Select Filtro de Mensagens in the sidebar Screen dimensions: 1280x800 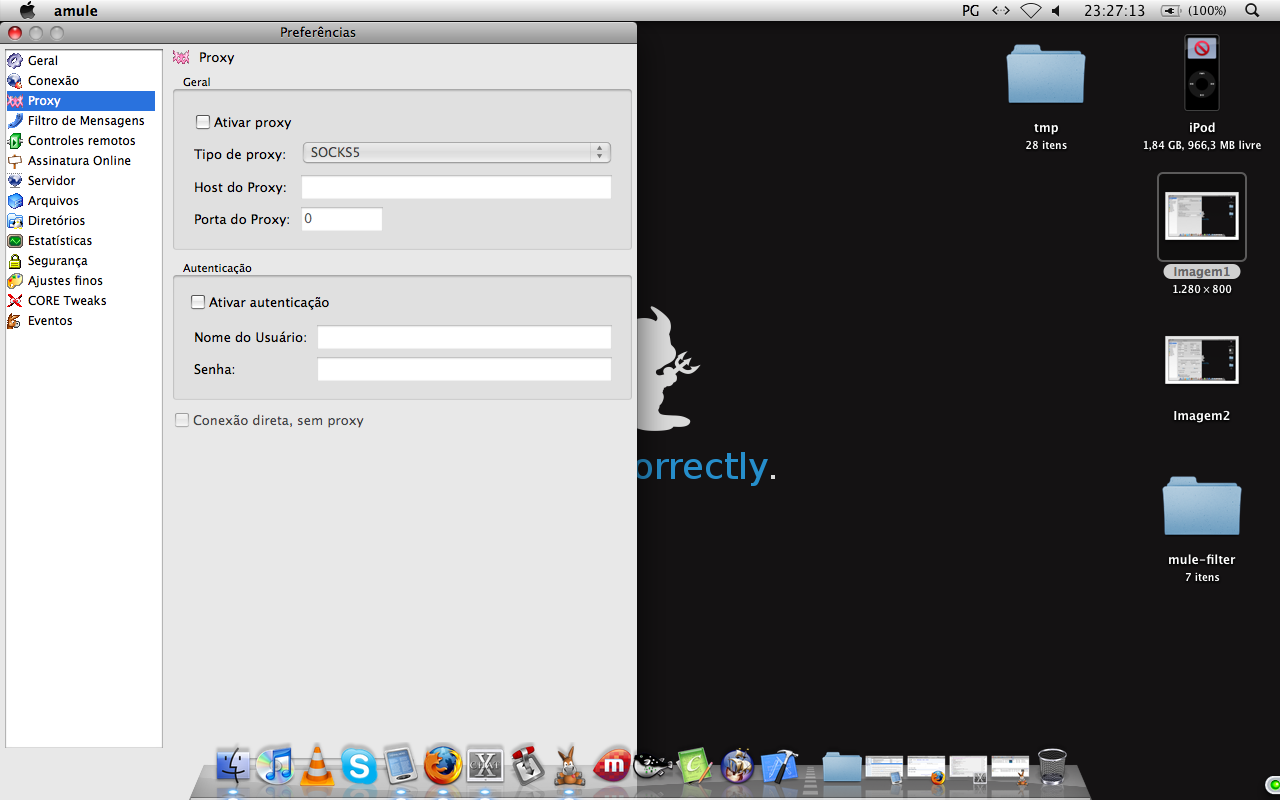85,121
